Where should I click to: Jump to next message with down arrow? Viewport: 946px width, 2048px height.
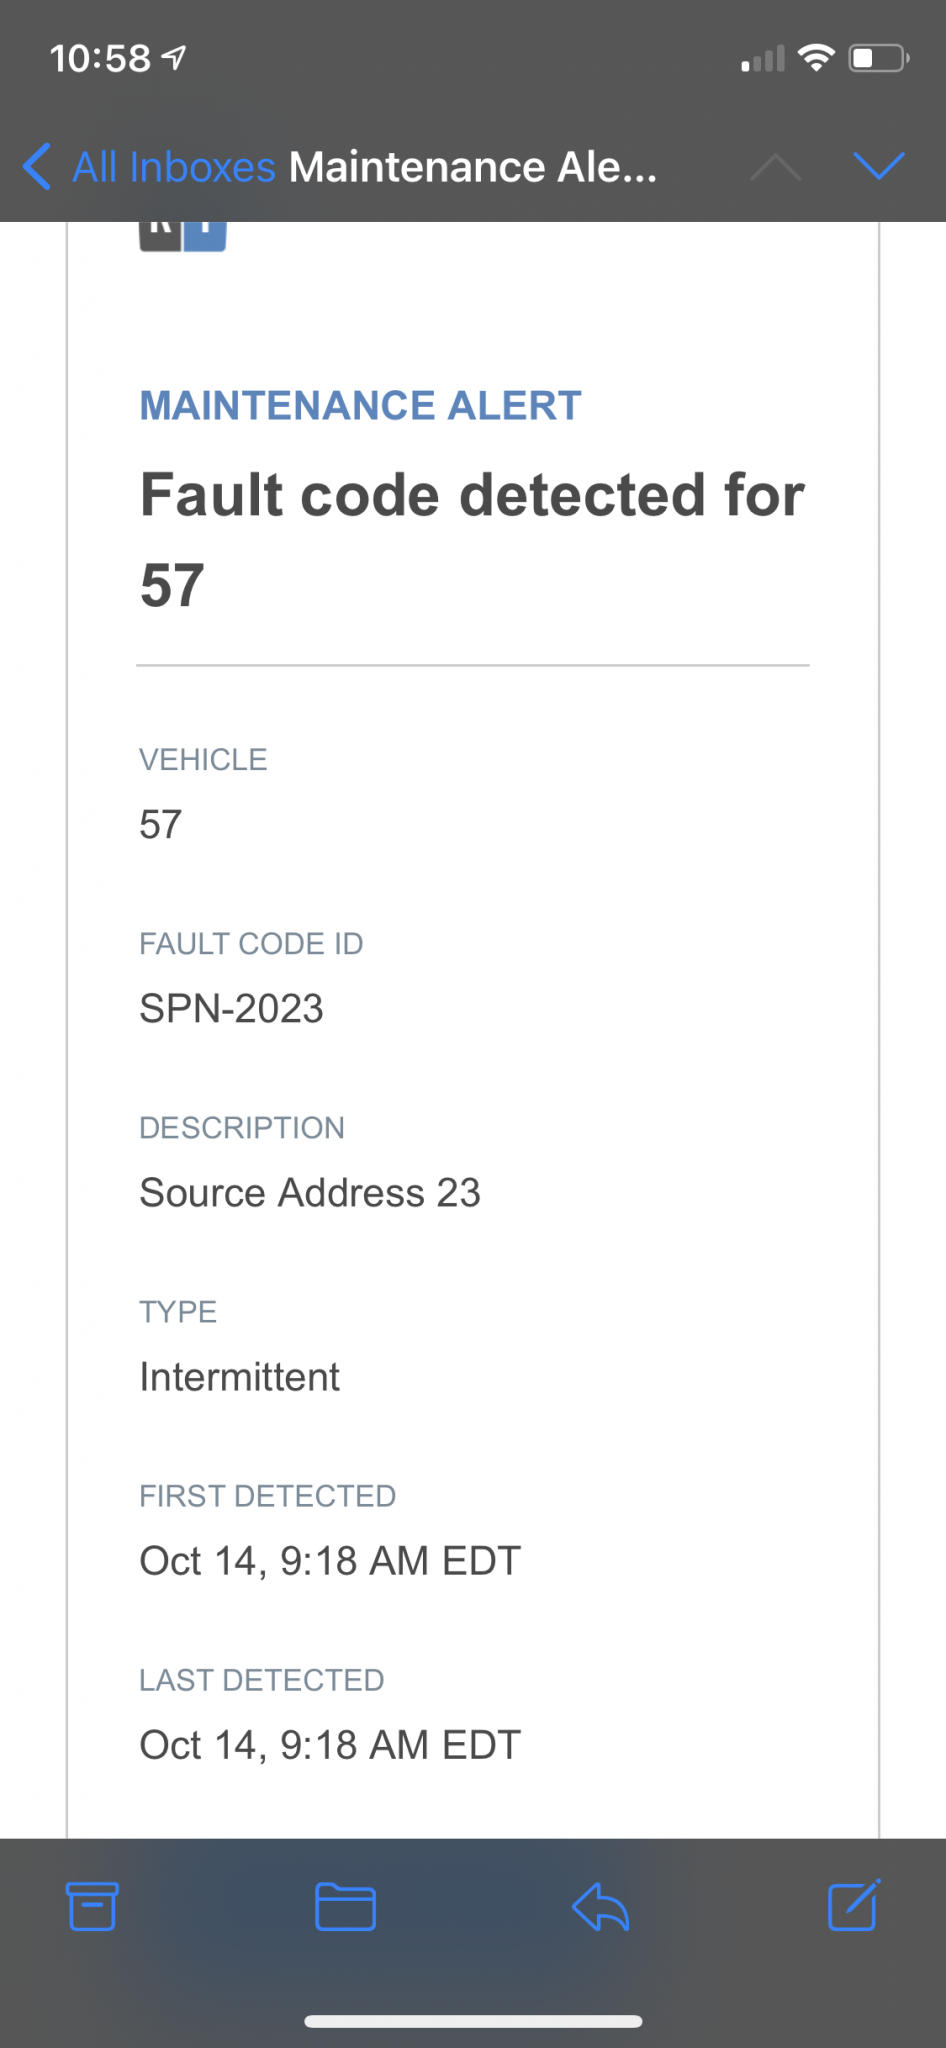879,166
